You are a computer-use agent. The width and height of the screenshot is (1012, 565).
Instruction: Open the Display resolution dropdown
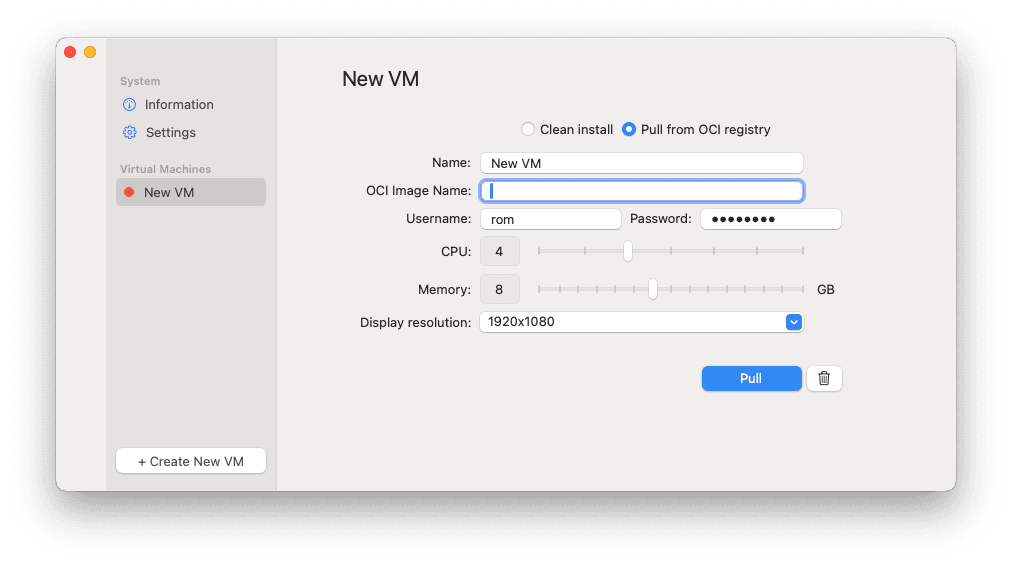641,322
